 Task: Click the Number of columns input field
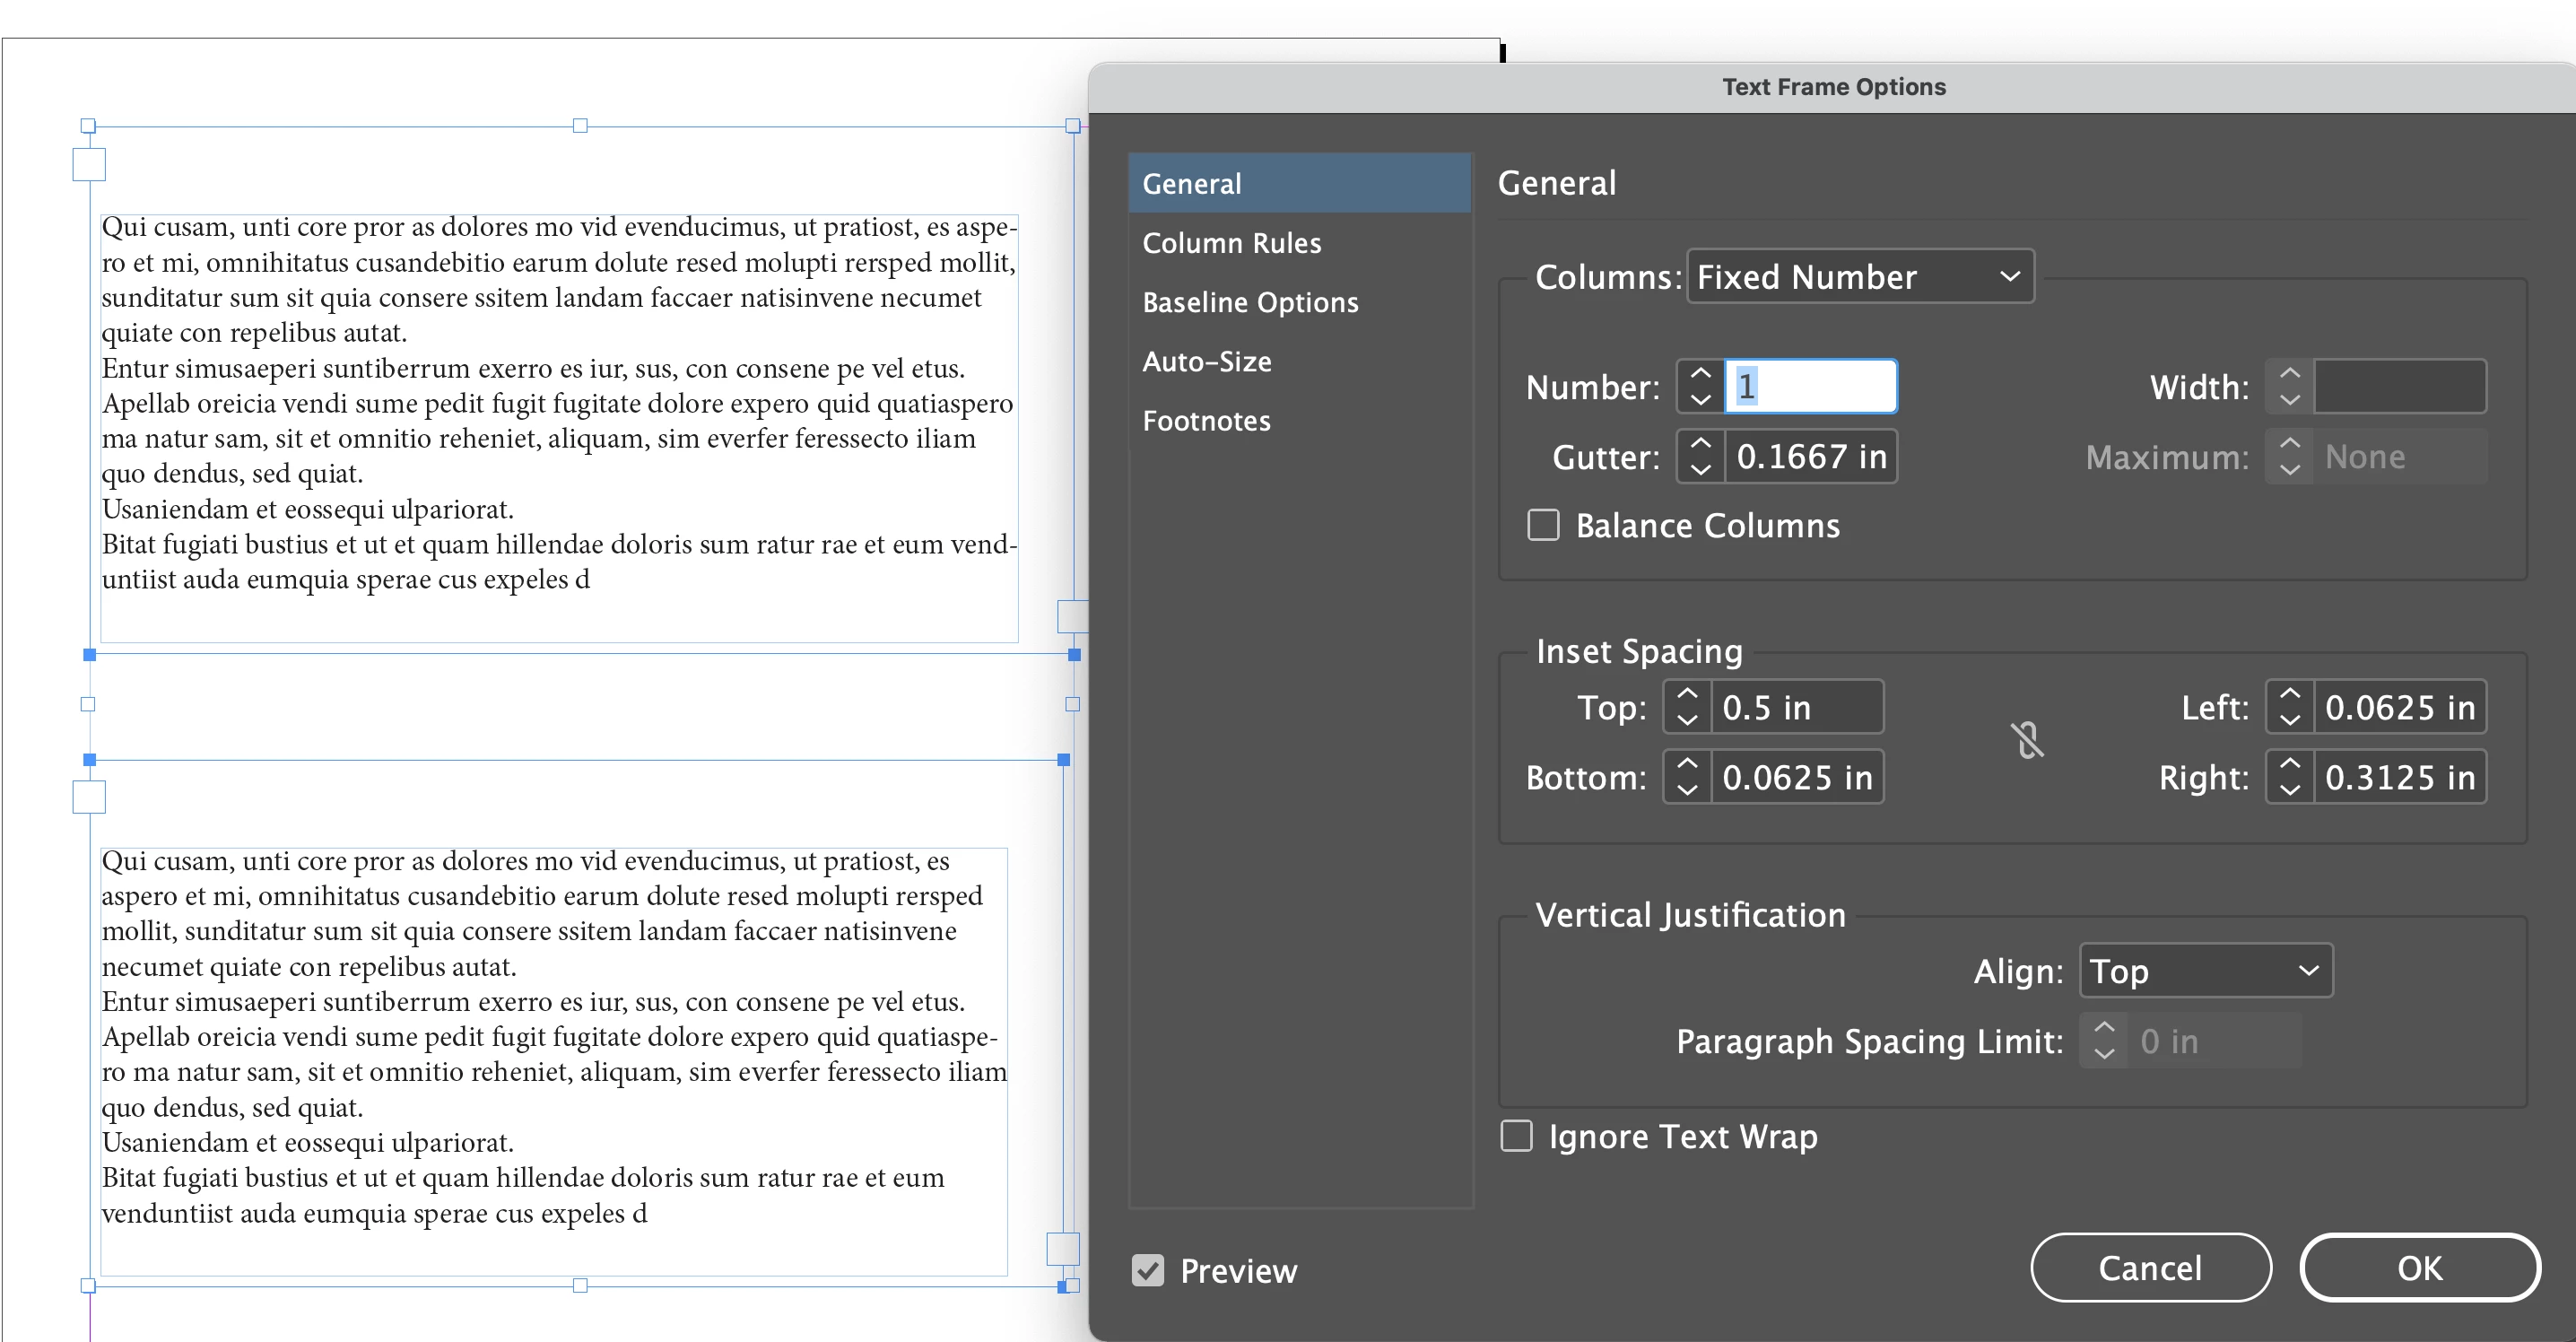click(1810, 386)
